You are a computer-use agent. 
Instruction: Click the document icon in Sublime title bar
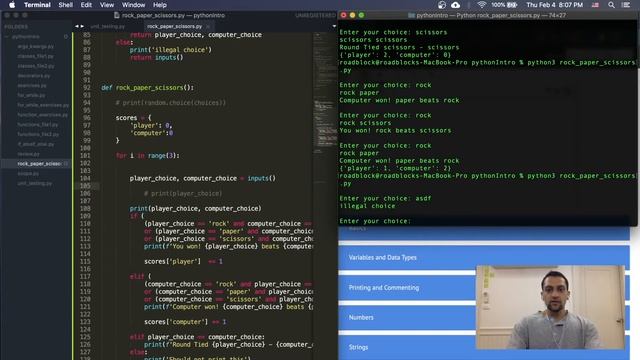pyautogui.click(x=117, y=15)
